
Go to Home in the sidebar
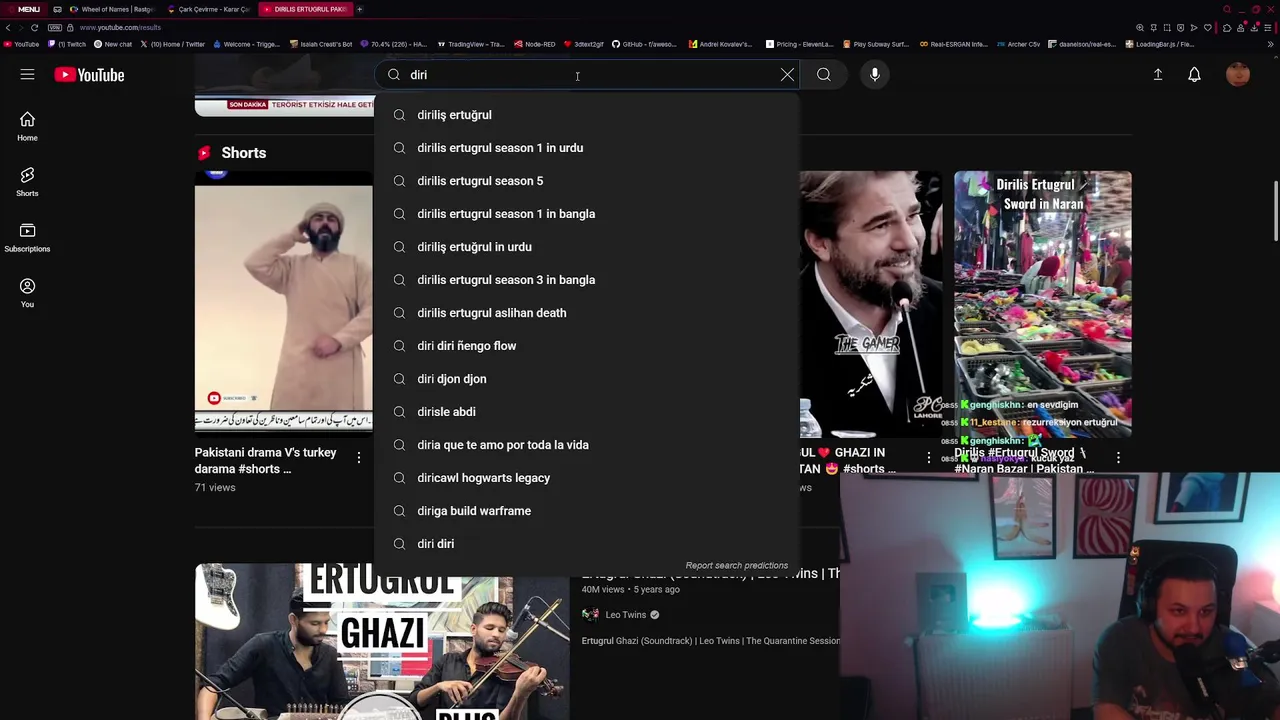[27, 126]
